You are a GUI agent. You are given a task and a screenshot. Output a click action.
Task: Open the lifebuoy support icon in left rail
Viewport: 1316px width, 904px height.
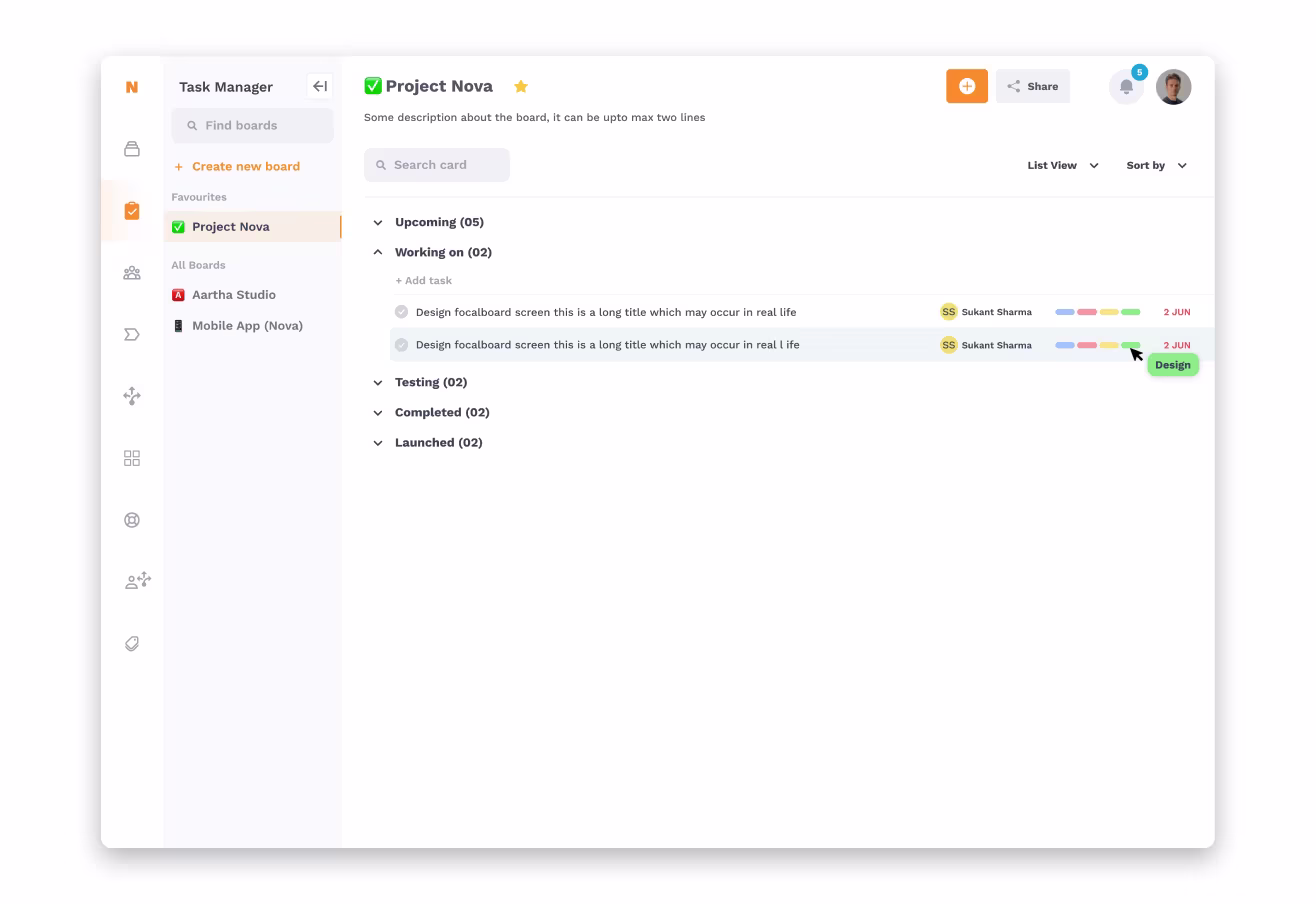coord(132,520)
